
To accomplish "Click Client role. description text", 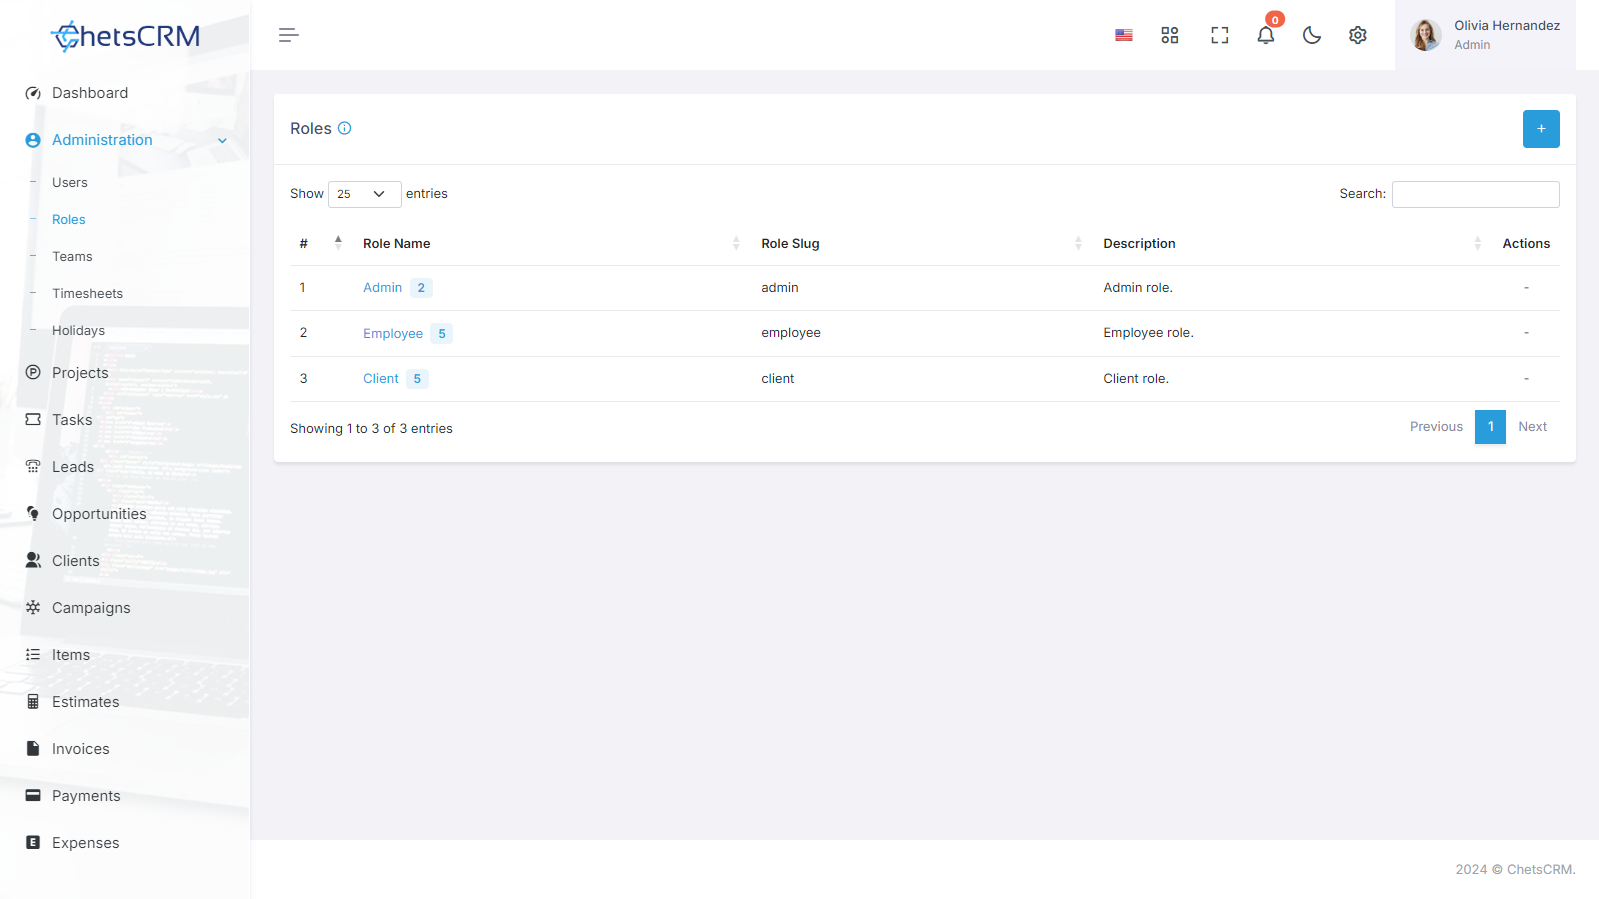I will (1136, 379).
